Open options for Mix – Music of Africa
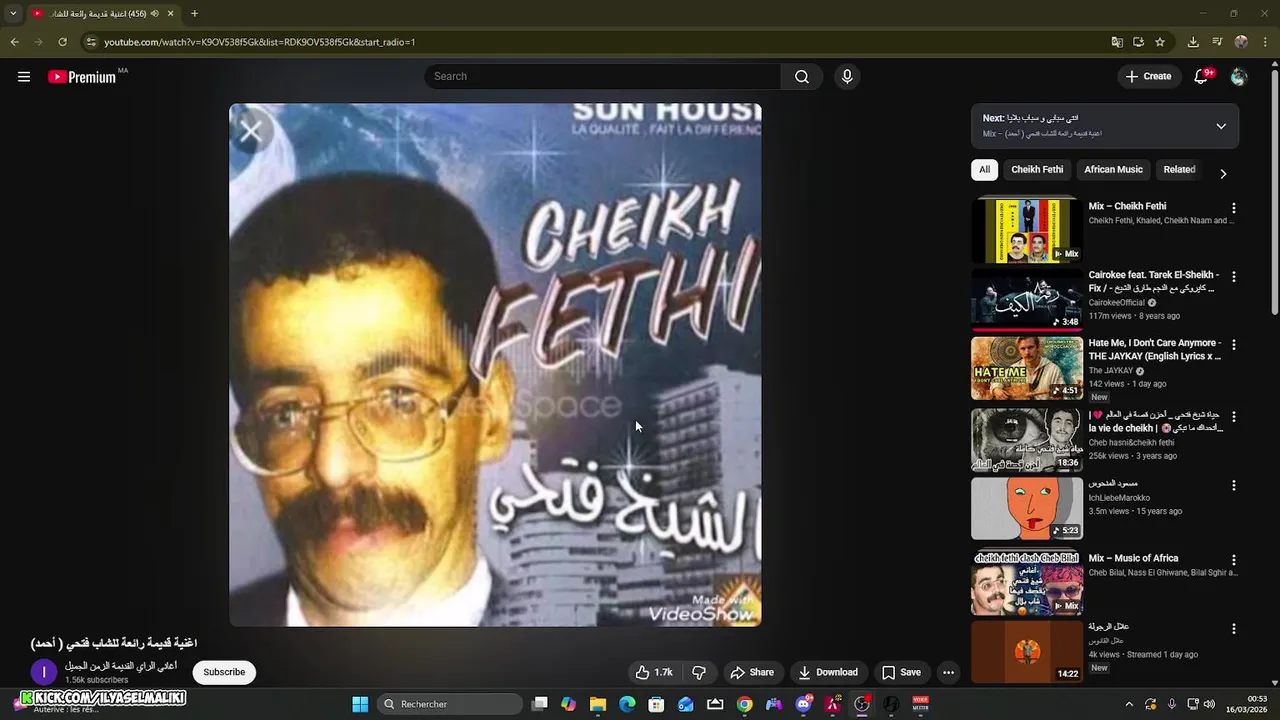 pos(1234,561)
